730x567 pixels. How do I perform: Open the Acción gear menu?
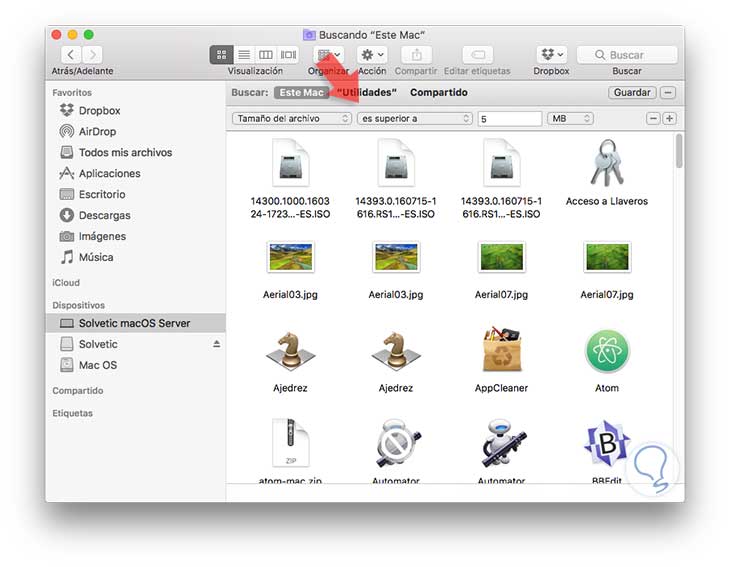372,55
